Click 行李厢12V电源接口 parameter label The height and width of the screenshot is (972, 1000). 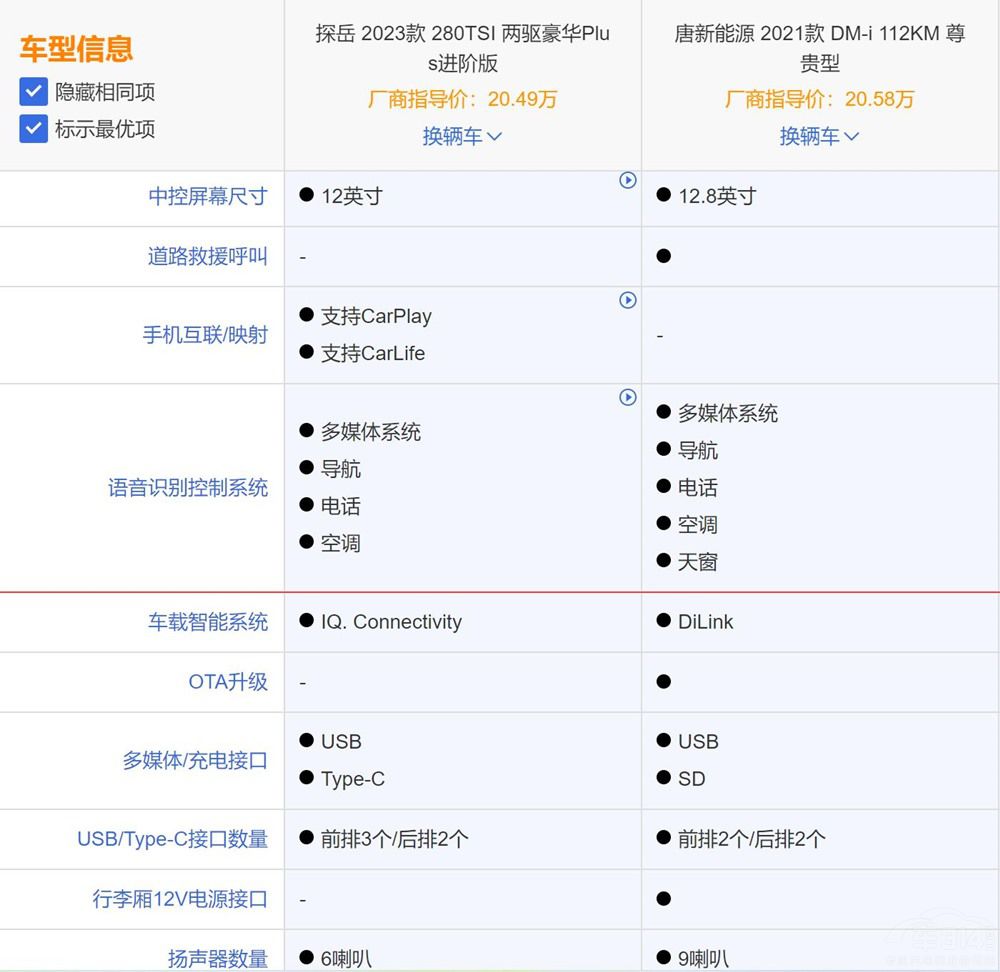tap(180, 899)
